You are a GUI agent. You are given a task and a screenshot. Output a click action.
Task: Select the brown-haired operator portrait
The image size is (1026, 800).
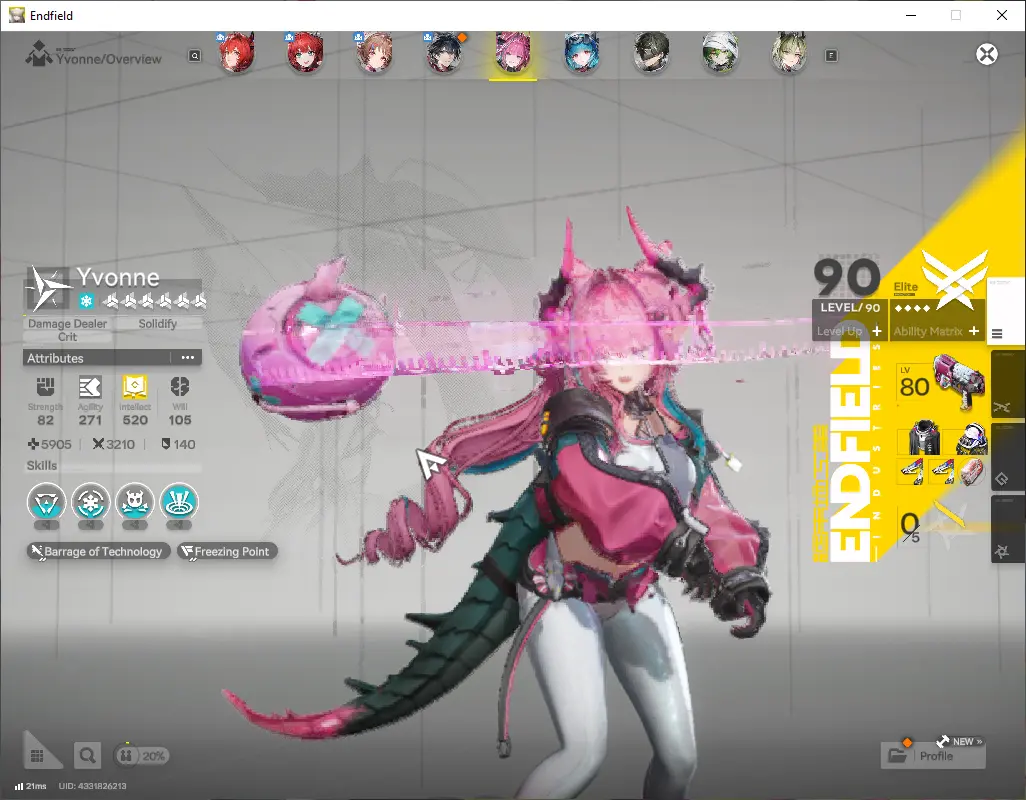tap(374, 53)
